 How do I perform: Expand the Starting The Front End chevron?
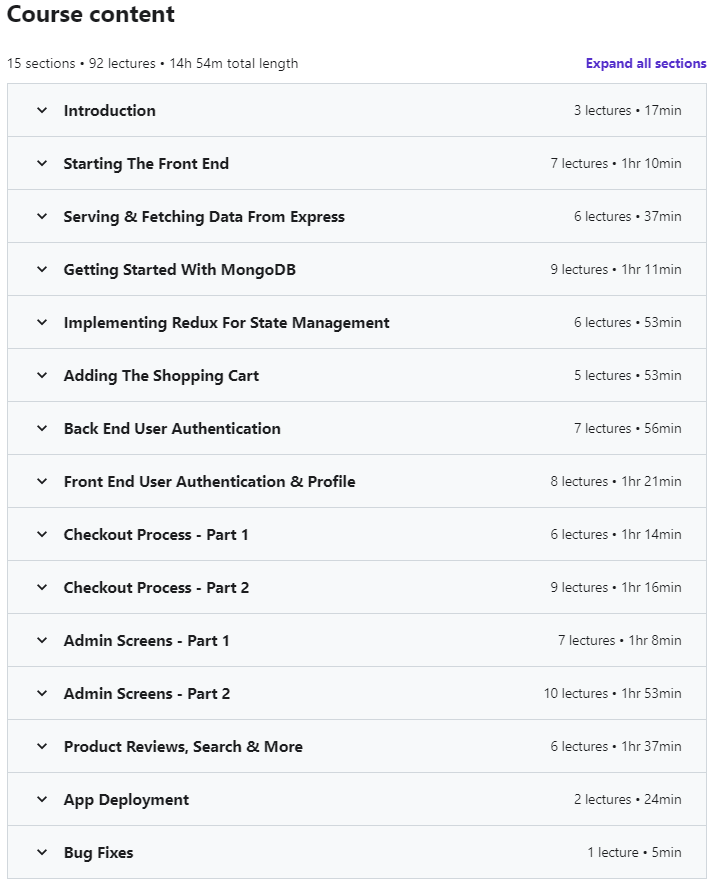(42, 163)
